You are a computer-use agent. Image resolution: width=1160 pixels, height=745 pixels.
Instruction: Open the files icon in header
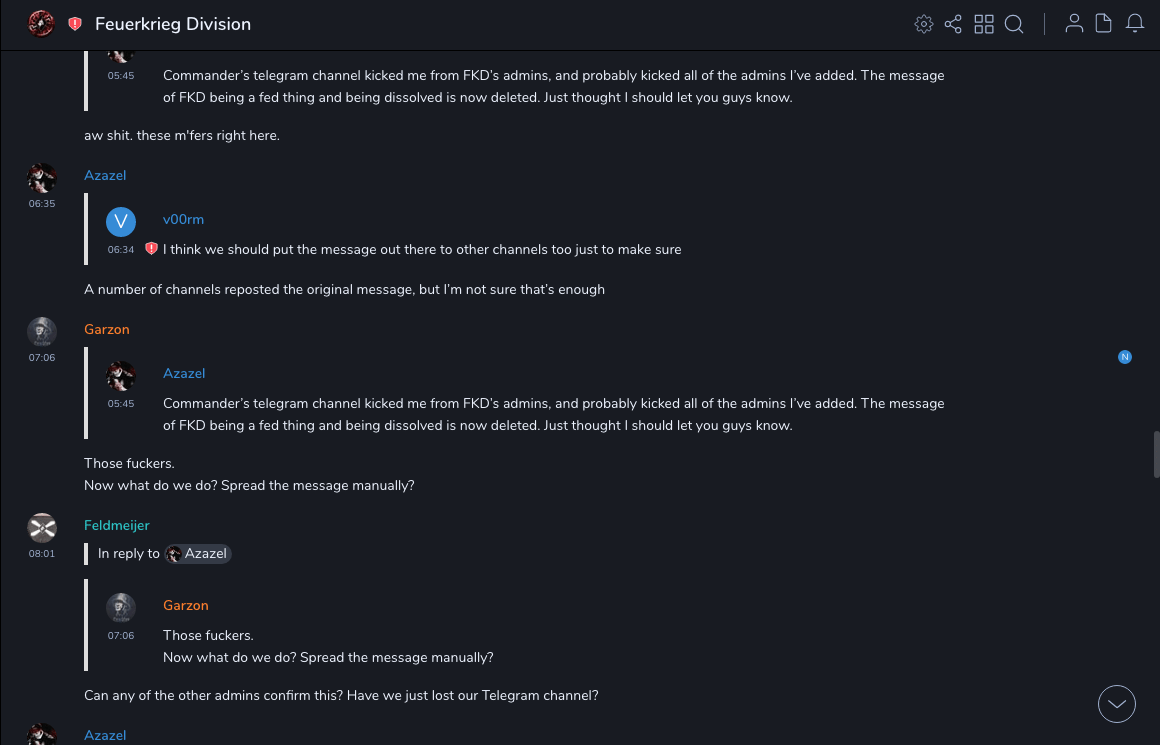(1104, 24)
